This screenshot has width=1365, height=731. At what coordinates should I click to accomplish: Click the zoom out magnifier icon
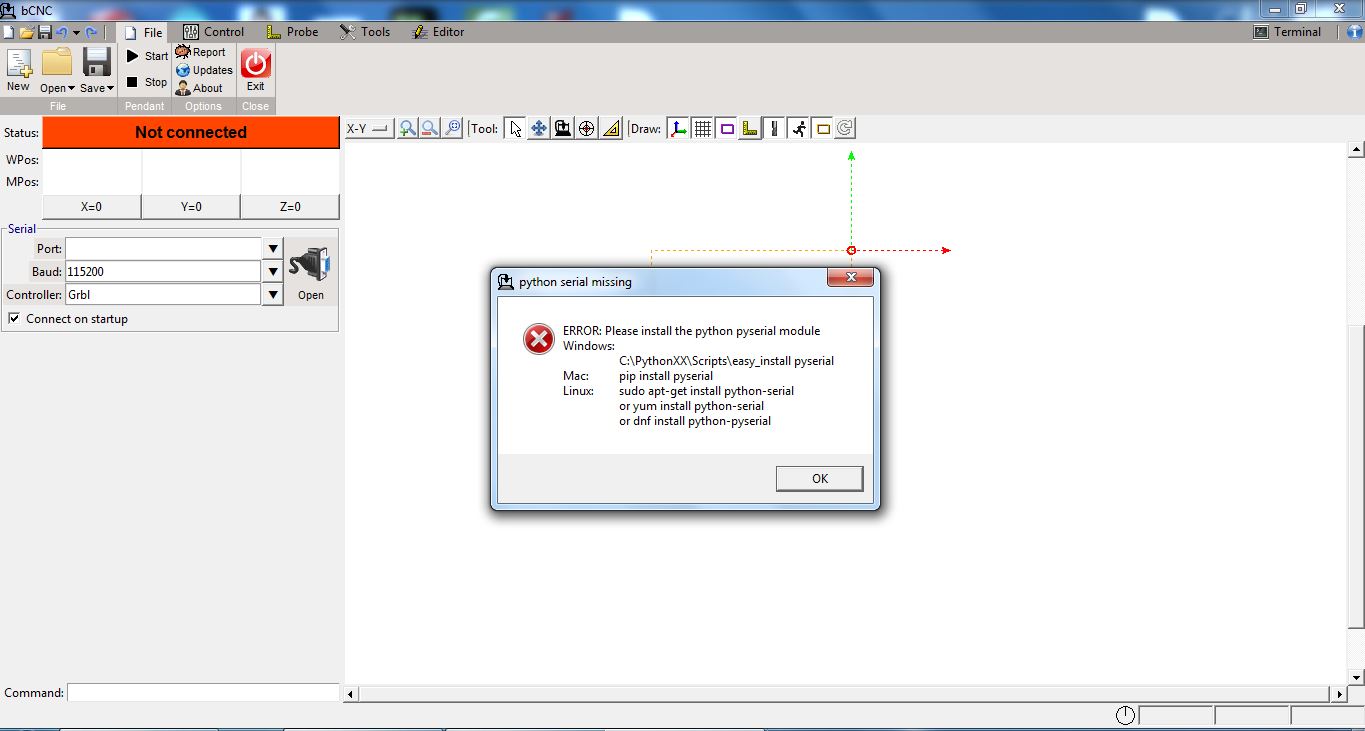point(430,129)
